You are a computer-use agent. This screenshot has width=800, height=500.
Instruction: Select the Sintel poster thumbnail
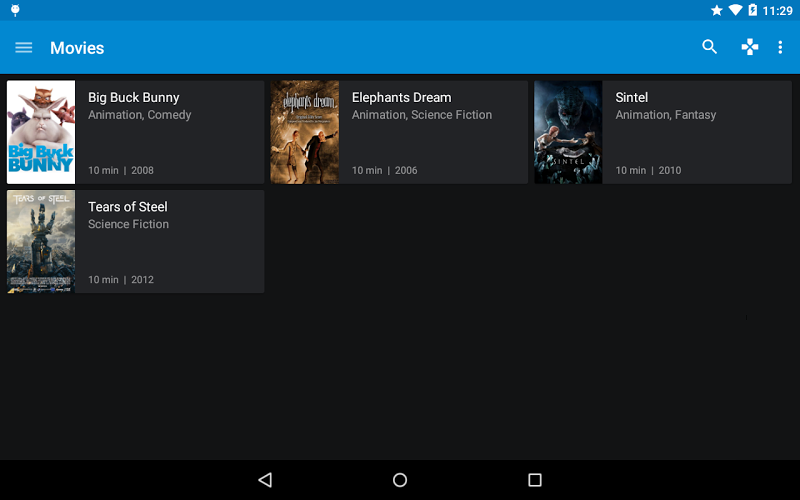[568, 132]
